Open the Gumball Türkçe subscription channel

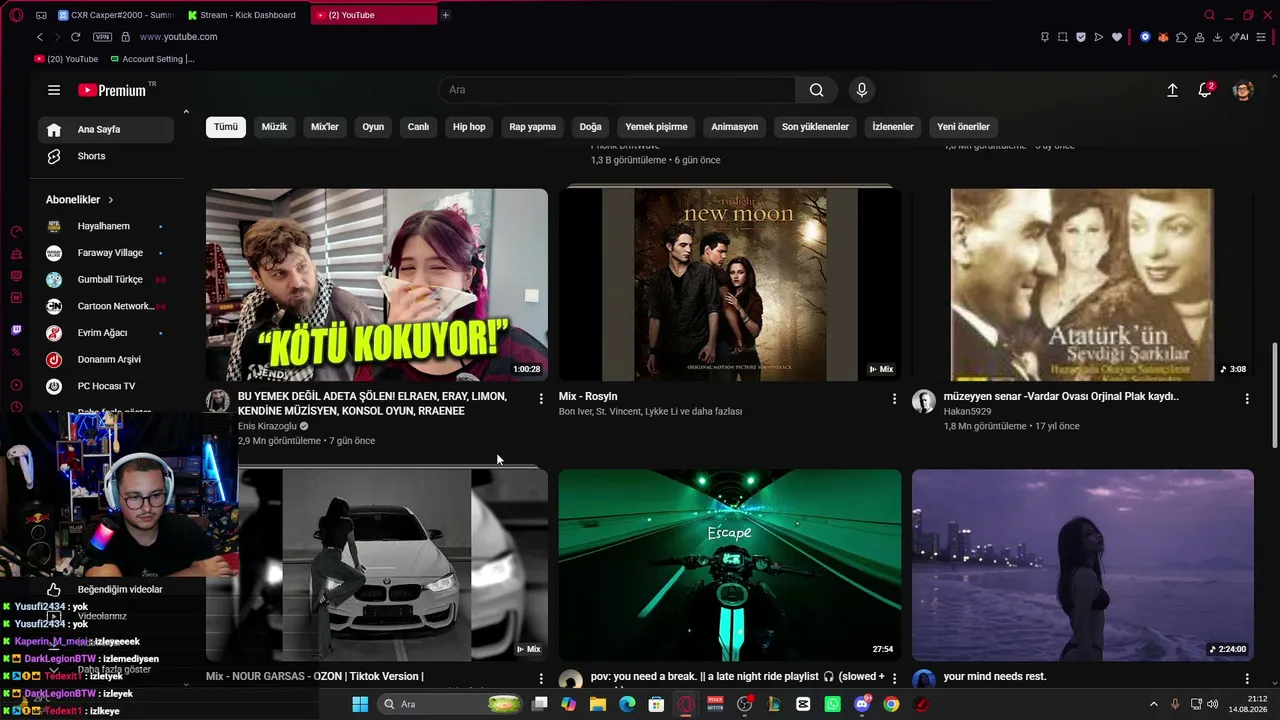click(106, 280)
